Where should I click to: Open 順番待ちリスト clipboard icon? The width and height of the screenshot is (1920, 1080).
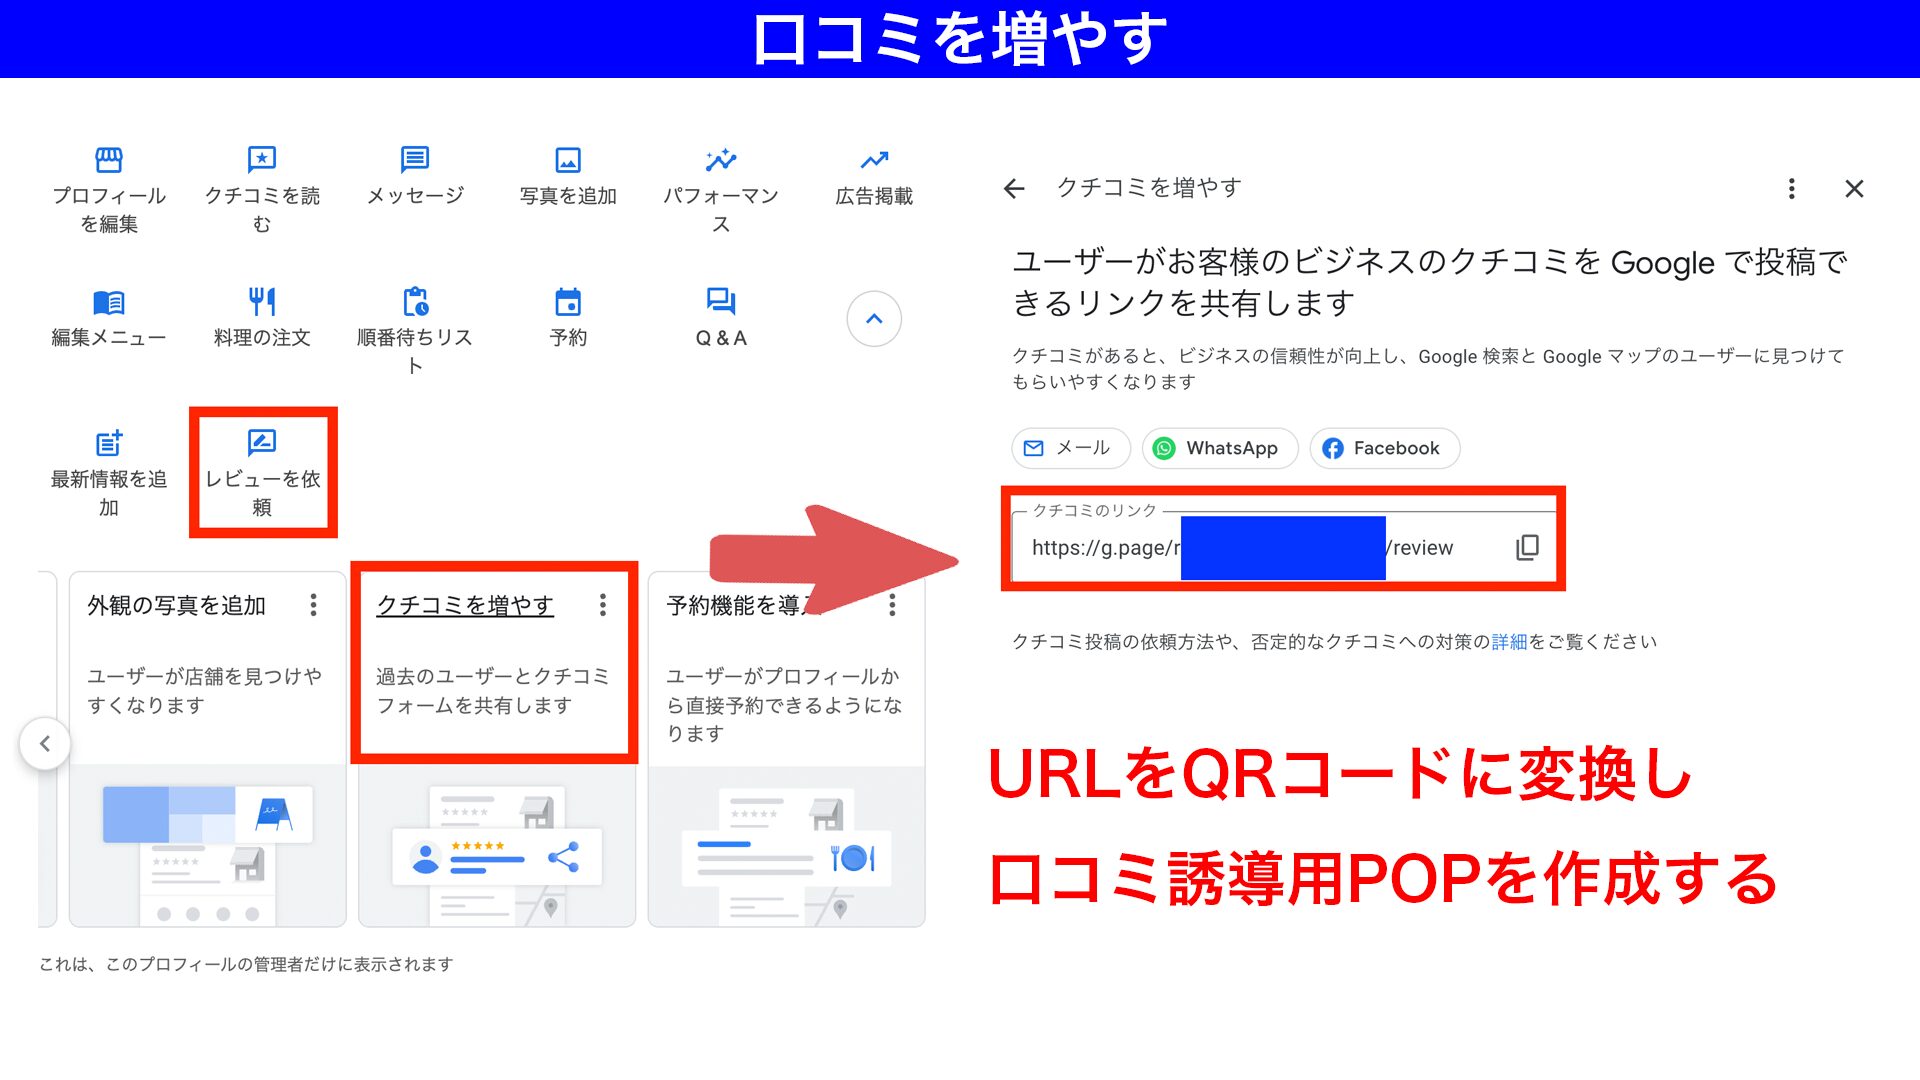pyautogui.click(x=415, y=301)
